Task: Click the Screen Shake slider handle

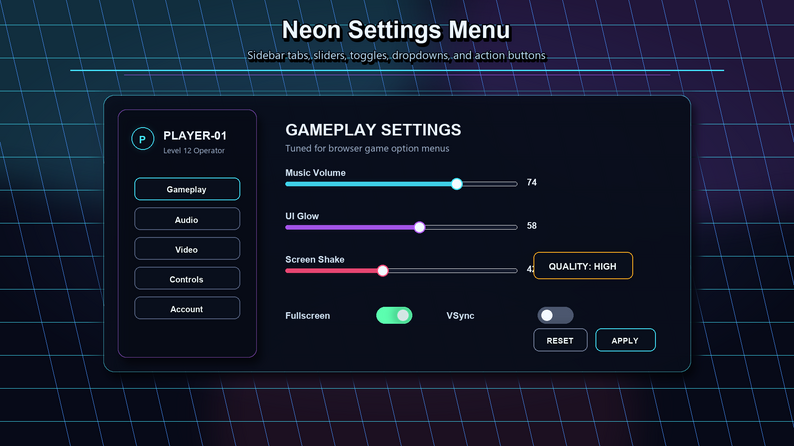Action: [383, 271]
